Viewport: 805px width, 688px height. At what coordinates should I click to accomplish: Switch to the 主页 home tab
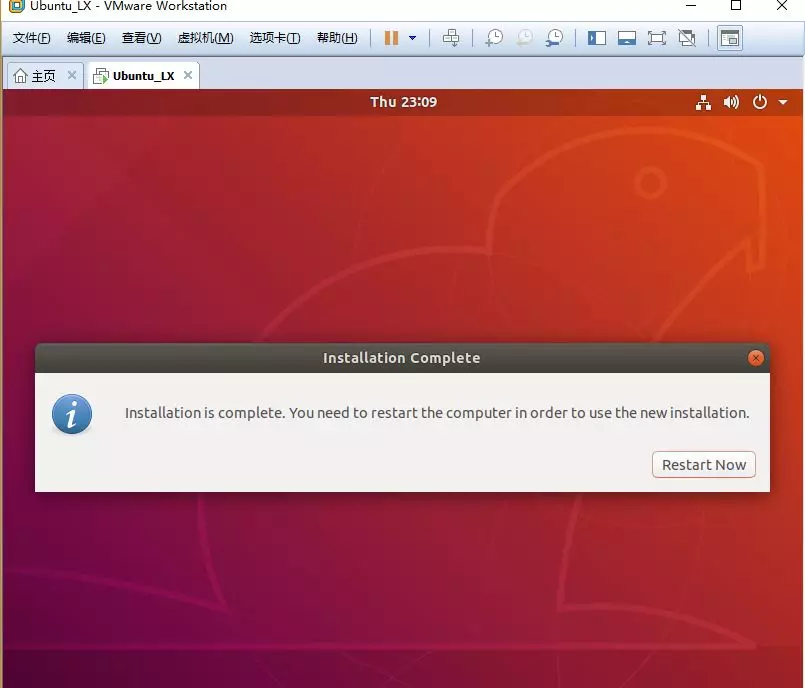pos(34,76)
